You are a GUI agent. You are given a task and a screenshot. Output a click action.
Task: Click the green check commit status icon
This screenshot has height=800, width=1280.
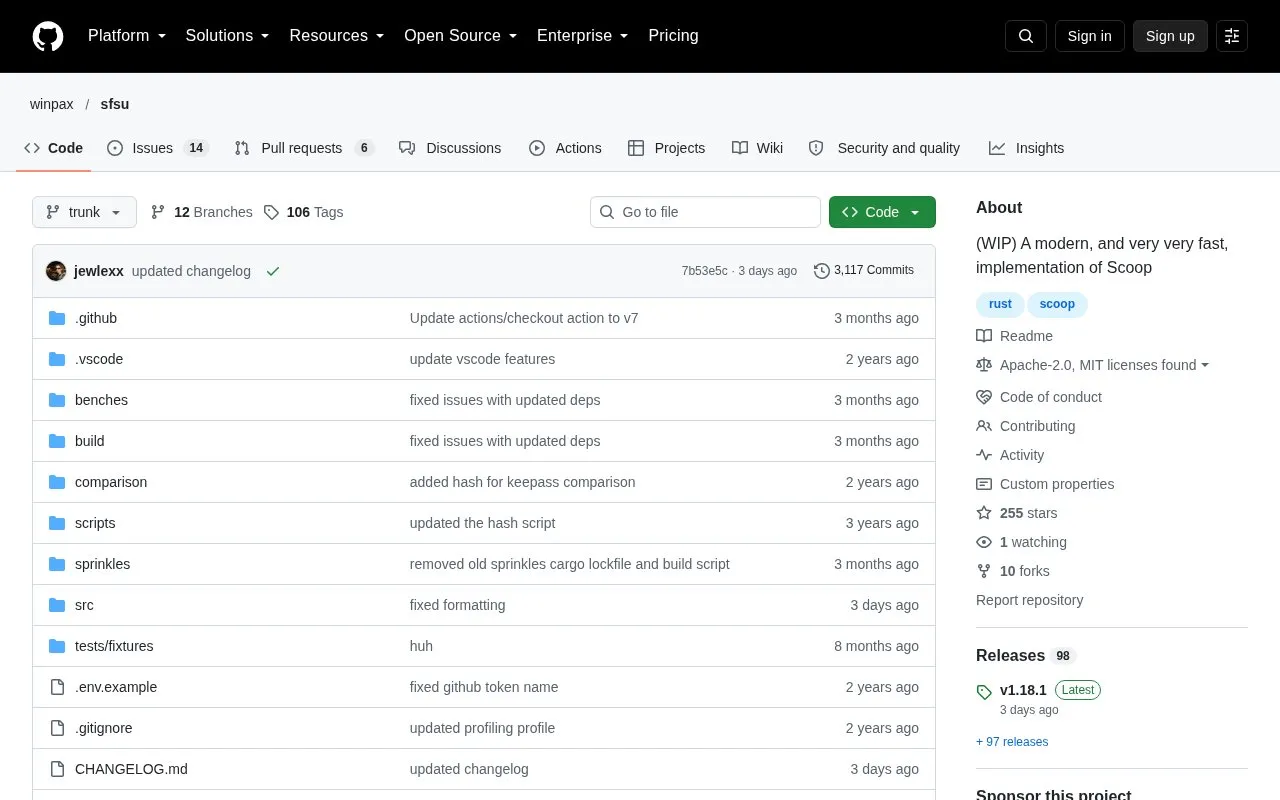tap(273, 271)
